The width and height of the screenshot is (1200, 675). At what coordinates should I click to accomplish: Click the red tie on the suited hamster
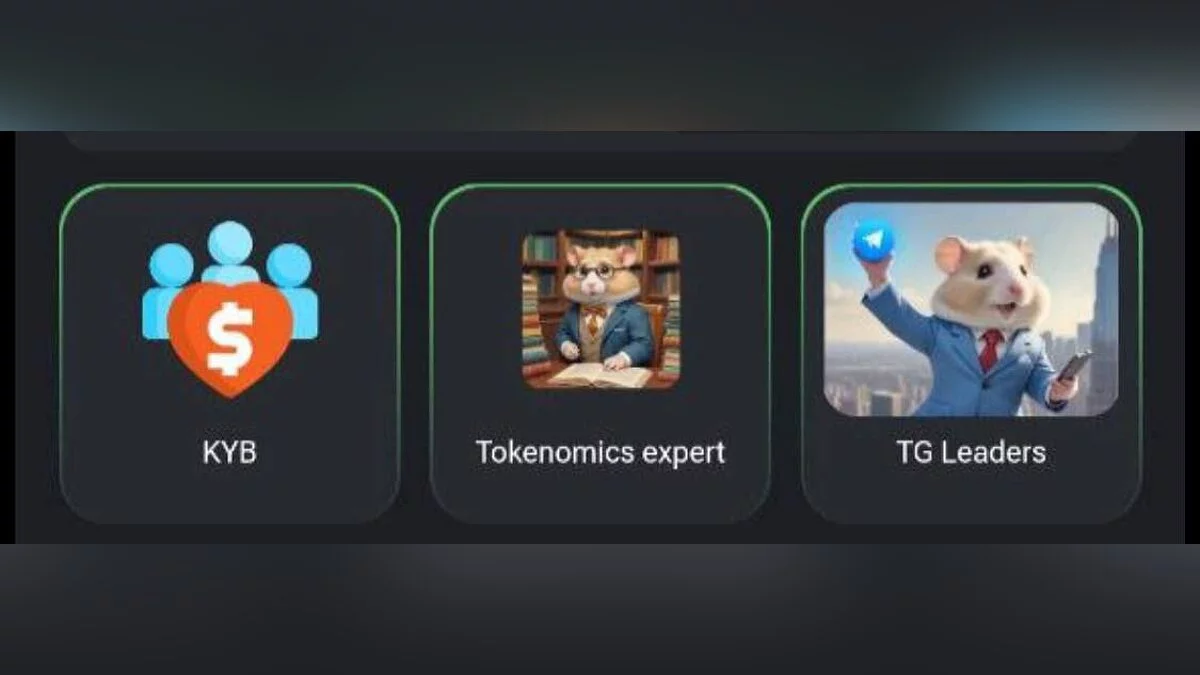pos(990,350)
